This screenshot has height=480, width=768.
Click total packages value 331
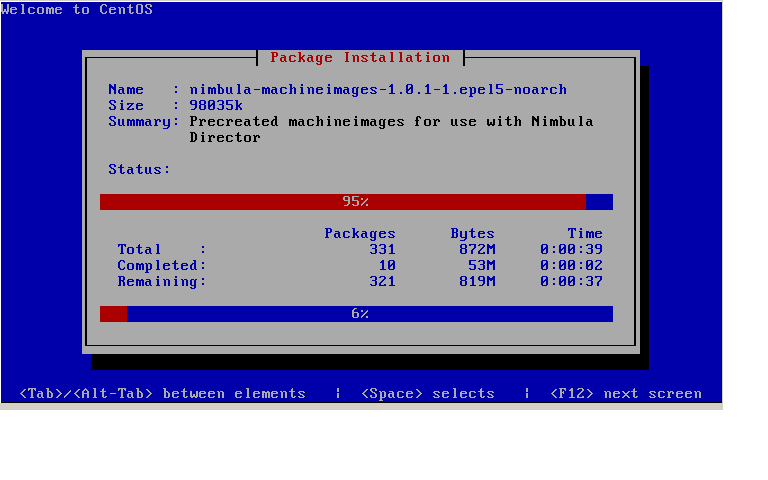[383, 250]
